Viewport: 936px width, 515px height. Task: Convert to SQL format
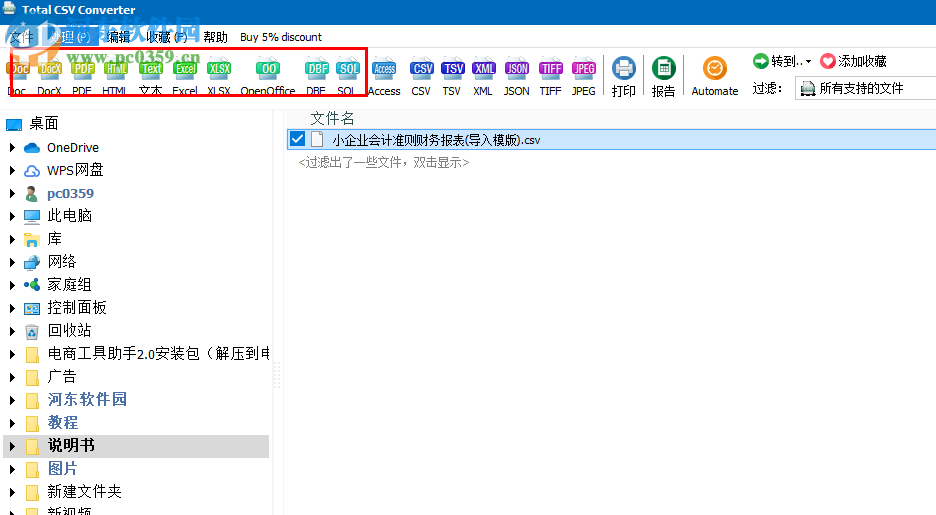(347, 77)
